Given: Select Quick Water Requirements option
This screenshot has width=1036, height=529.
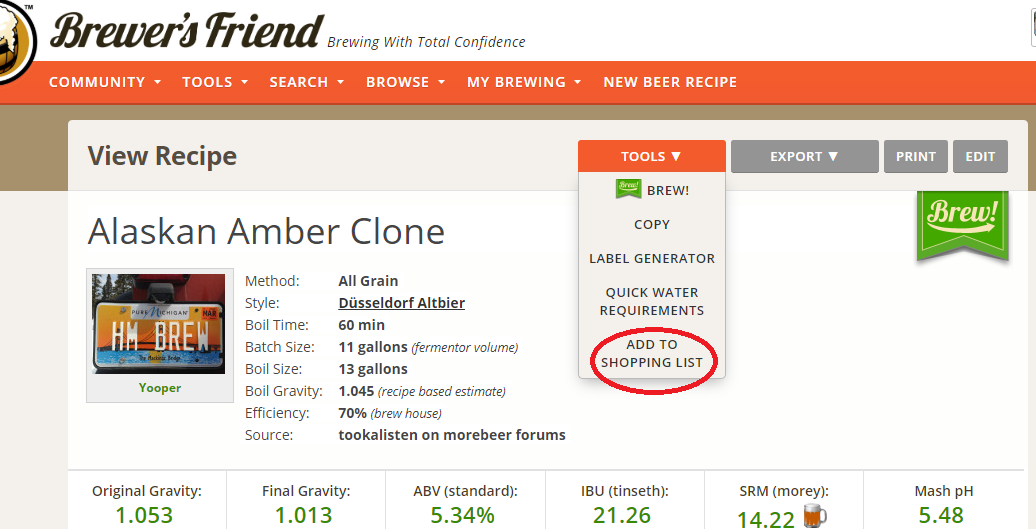Looking at the screenshot, I should click(x=652, y=301).
